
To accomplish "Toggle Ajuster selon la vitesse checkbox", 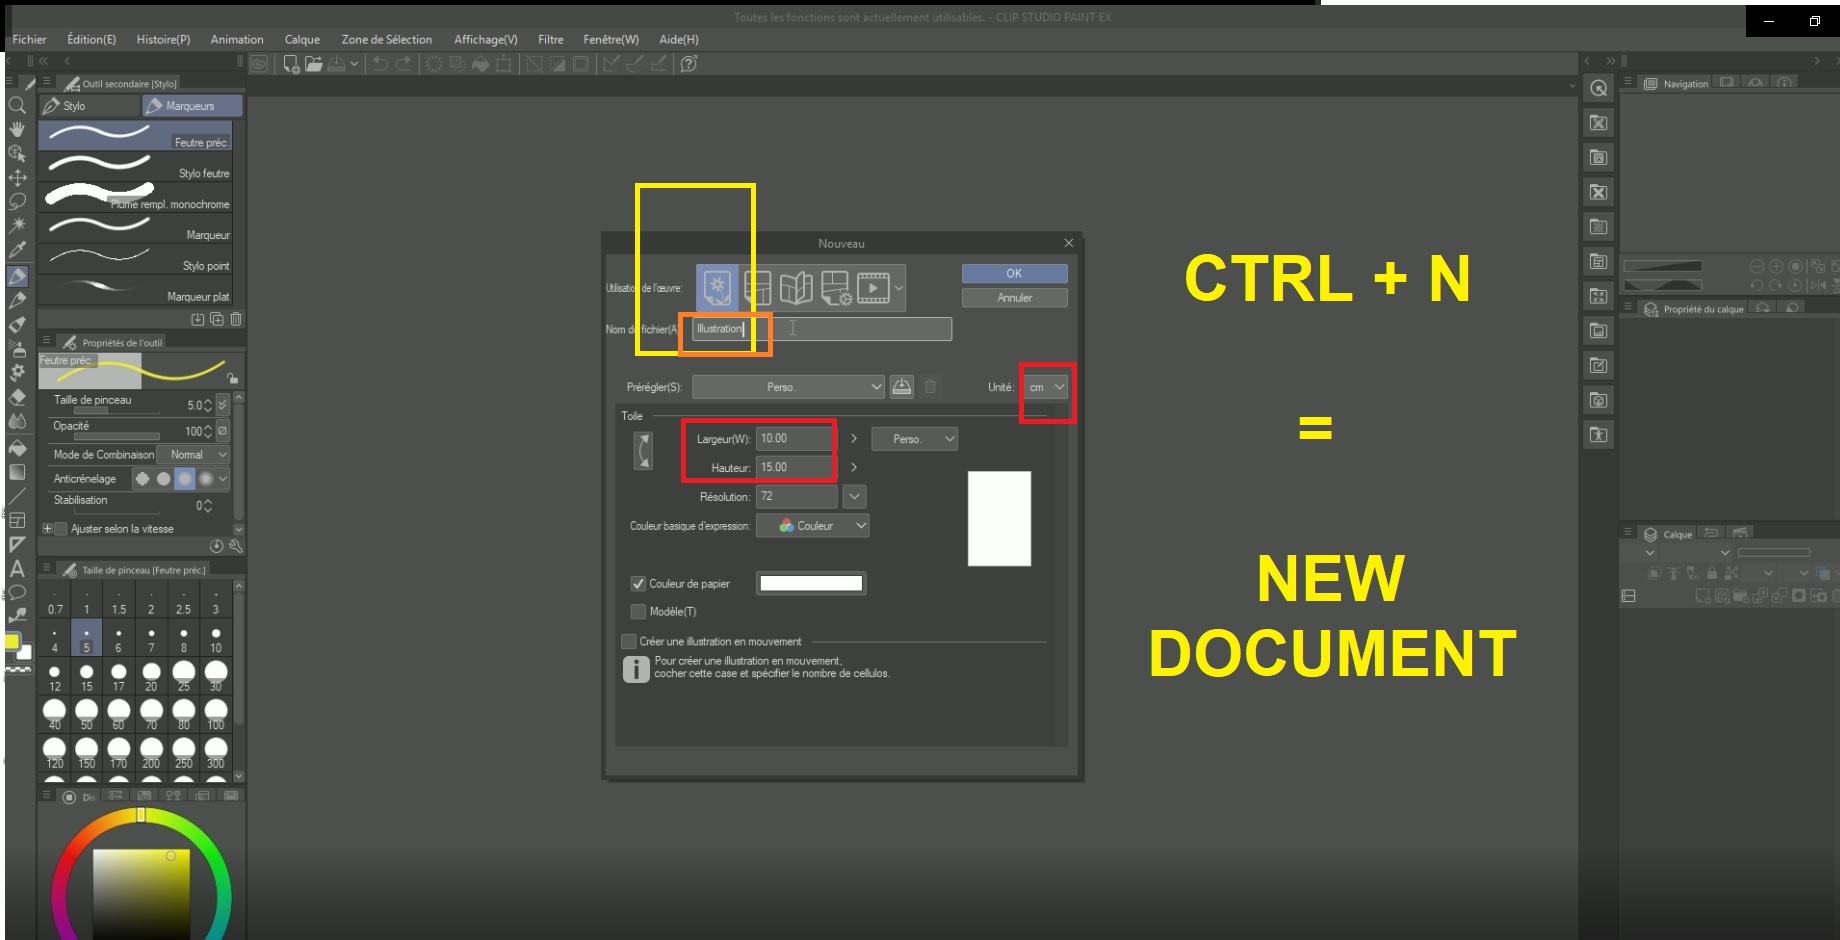I will pos(61,529).
